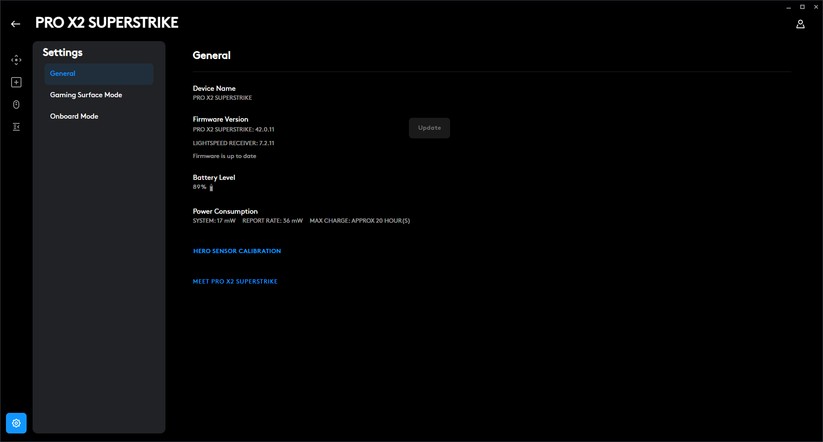This screenshot has width=823, height=442.
Task: Close the G HUB window
Action: 816,7
